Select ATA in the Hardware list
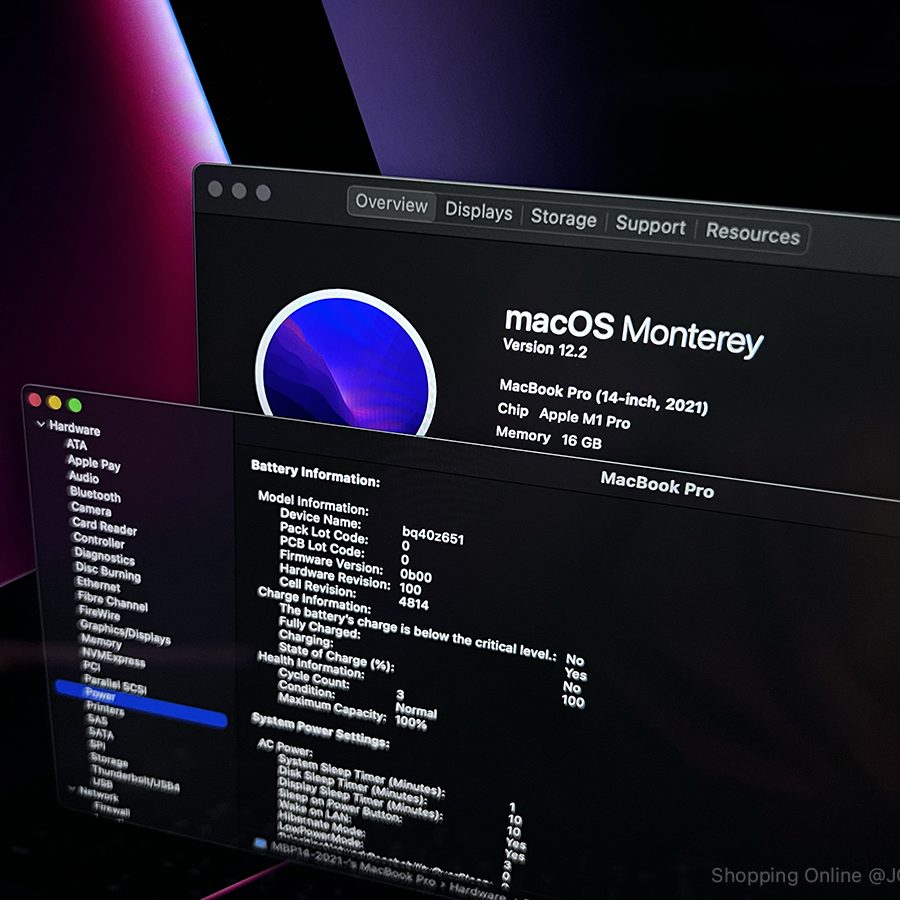This screenshot has width=900, height=900. point(76,444)
